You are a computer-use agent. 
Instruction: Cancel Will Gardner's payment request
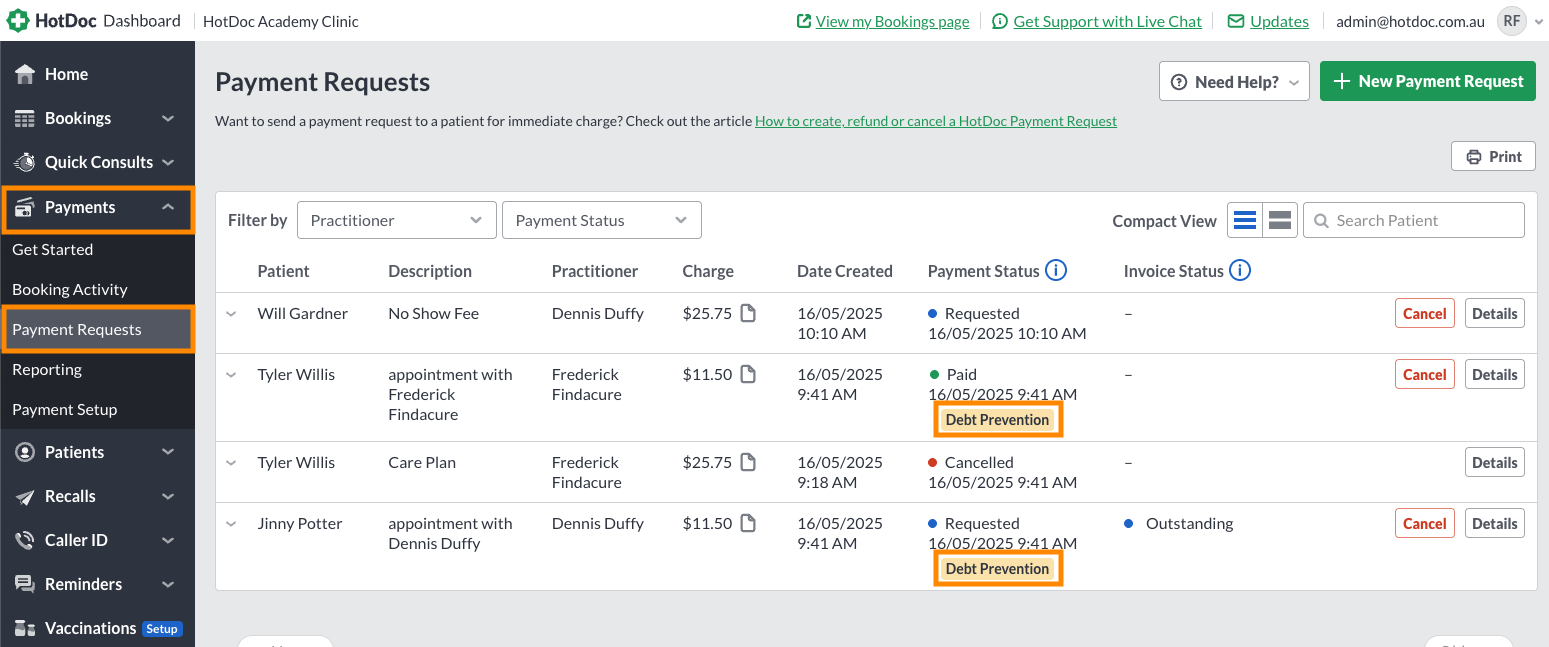tap(1424, 313)
